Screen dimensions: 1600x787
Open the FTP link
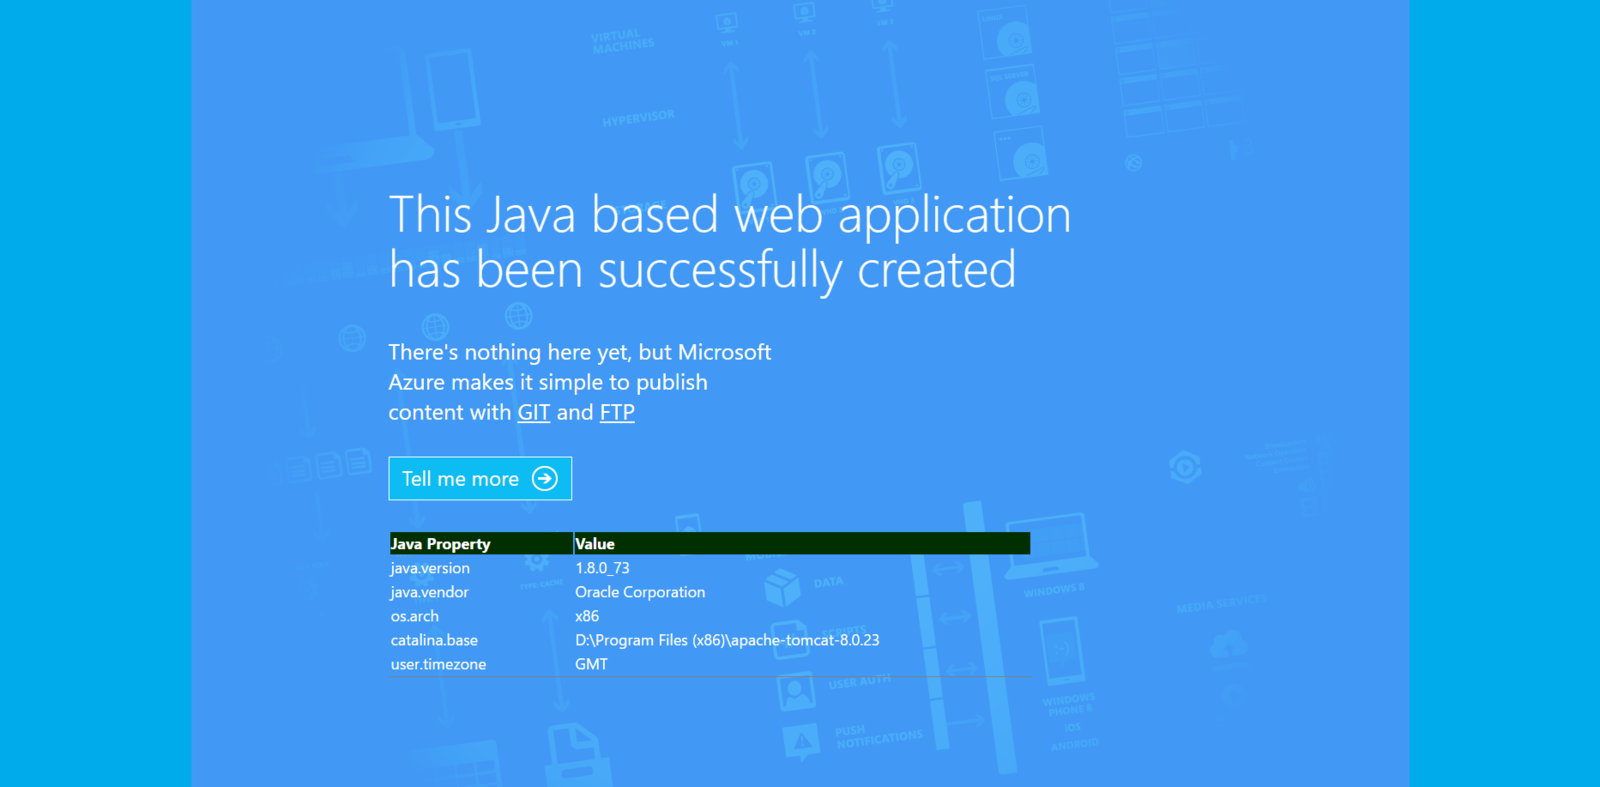(617, 412)
